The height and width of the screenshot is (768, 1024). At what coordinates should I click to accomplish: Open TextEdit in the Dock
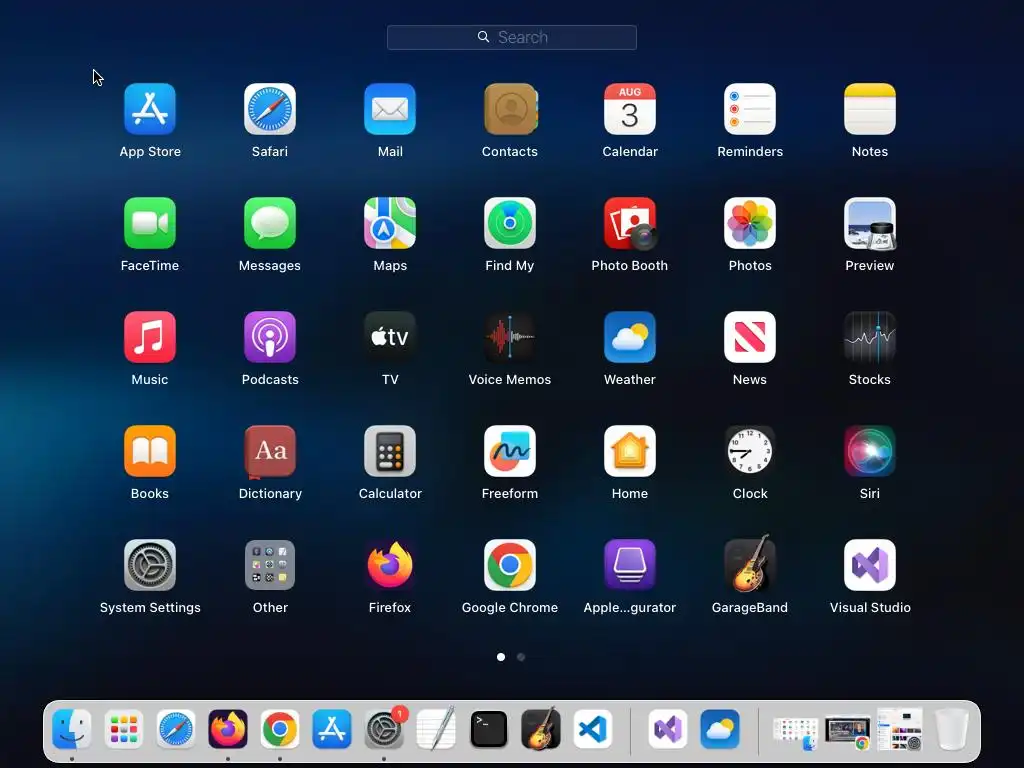click(436, 729)
